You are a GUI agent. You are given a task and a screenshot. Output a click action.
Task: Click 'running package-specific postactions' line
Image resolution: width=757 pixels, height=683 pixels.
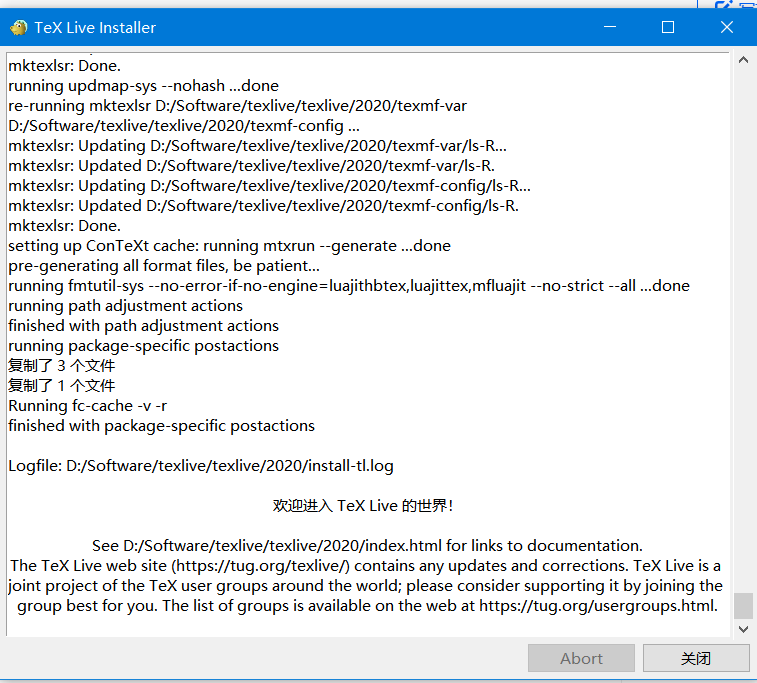pos(143,346)
